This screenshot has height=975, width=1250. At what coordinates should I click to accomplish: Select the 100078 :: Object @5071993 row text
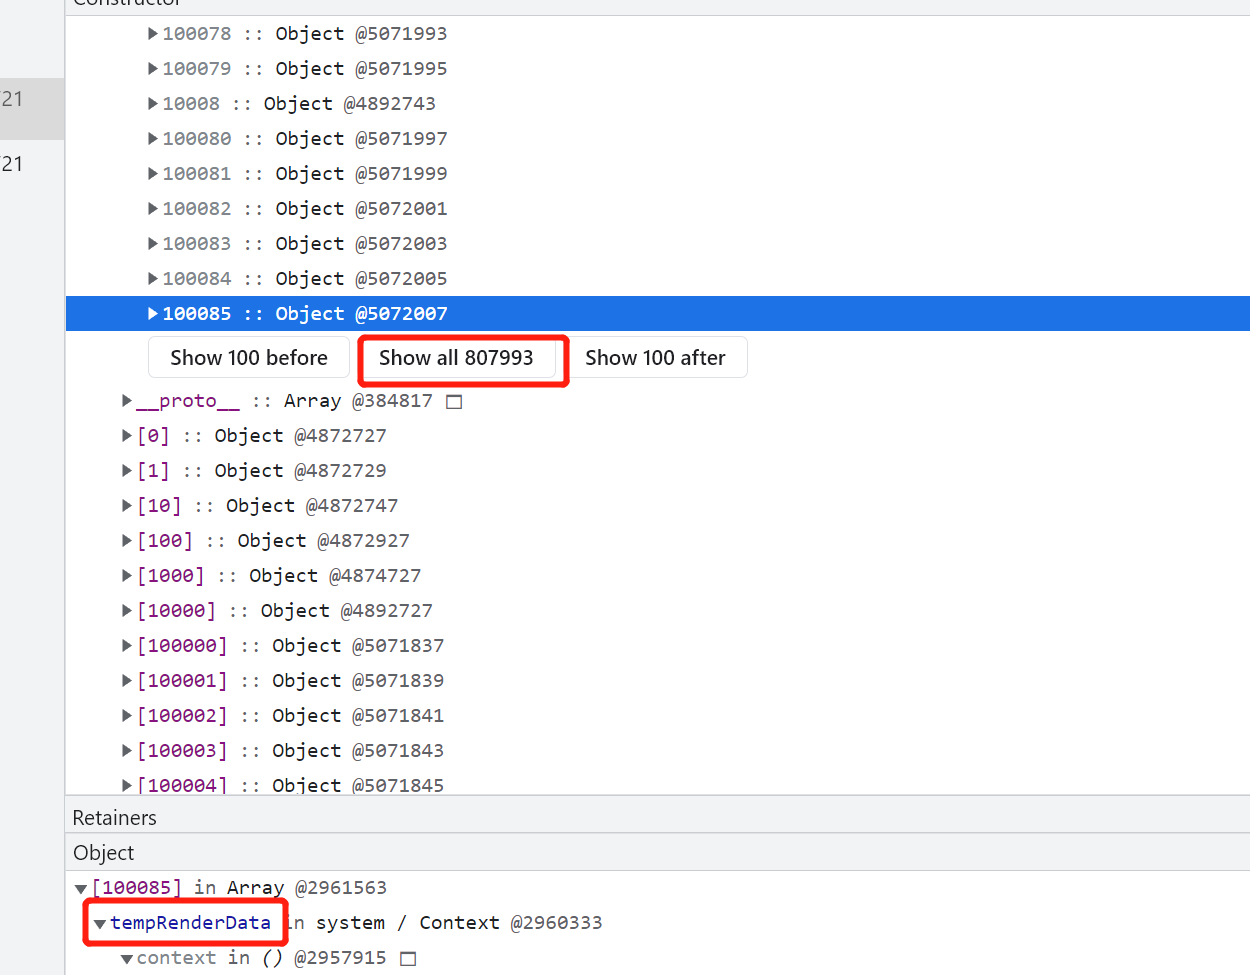tap(304, 34)
